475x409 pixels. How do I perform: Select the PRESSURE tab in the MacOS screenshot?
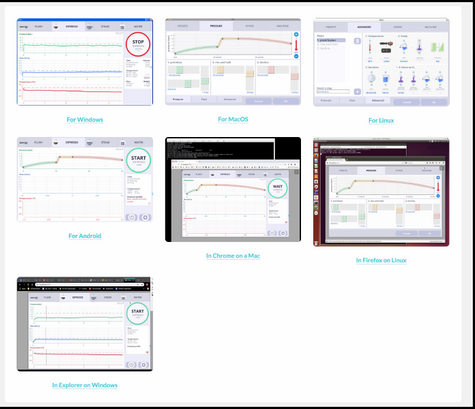[216, 26]
